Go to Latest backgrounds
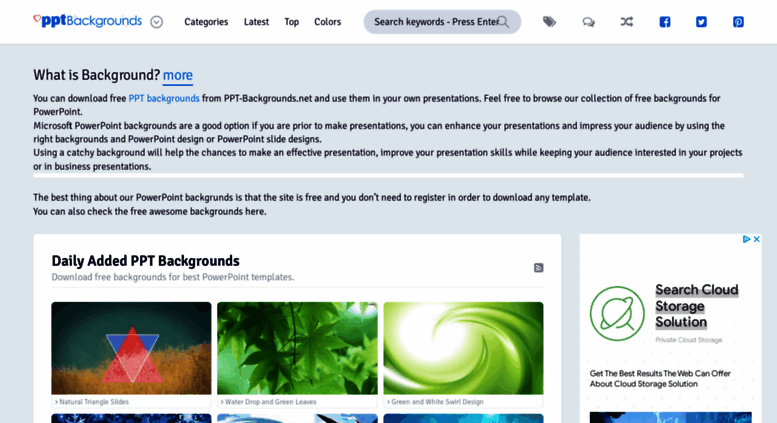777x423 pixels. point(256,22)
